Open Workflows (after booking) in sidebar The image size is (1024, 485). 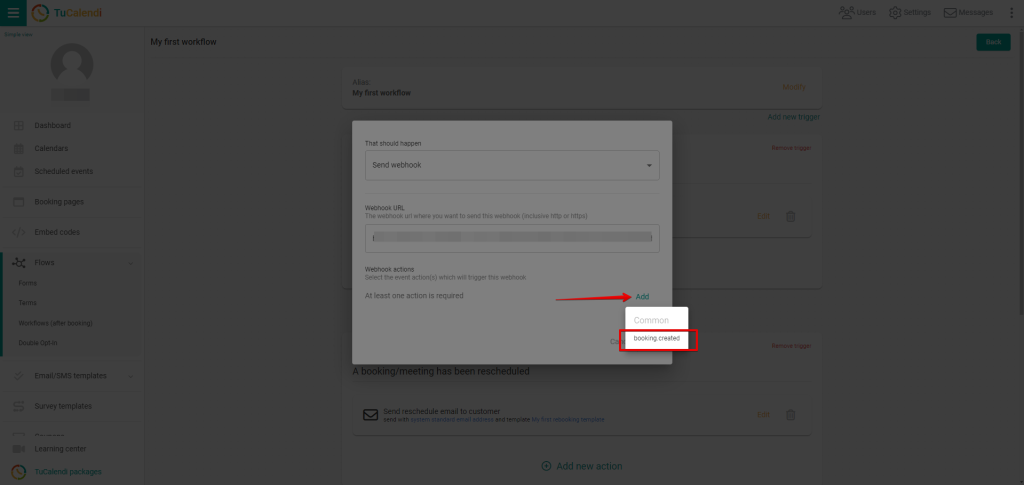[55, 323]
